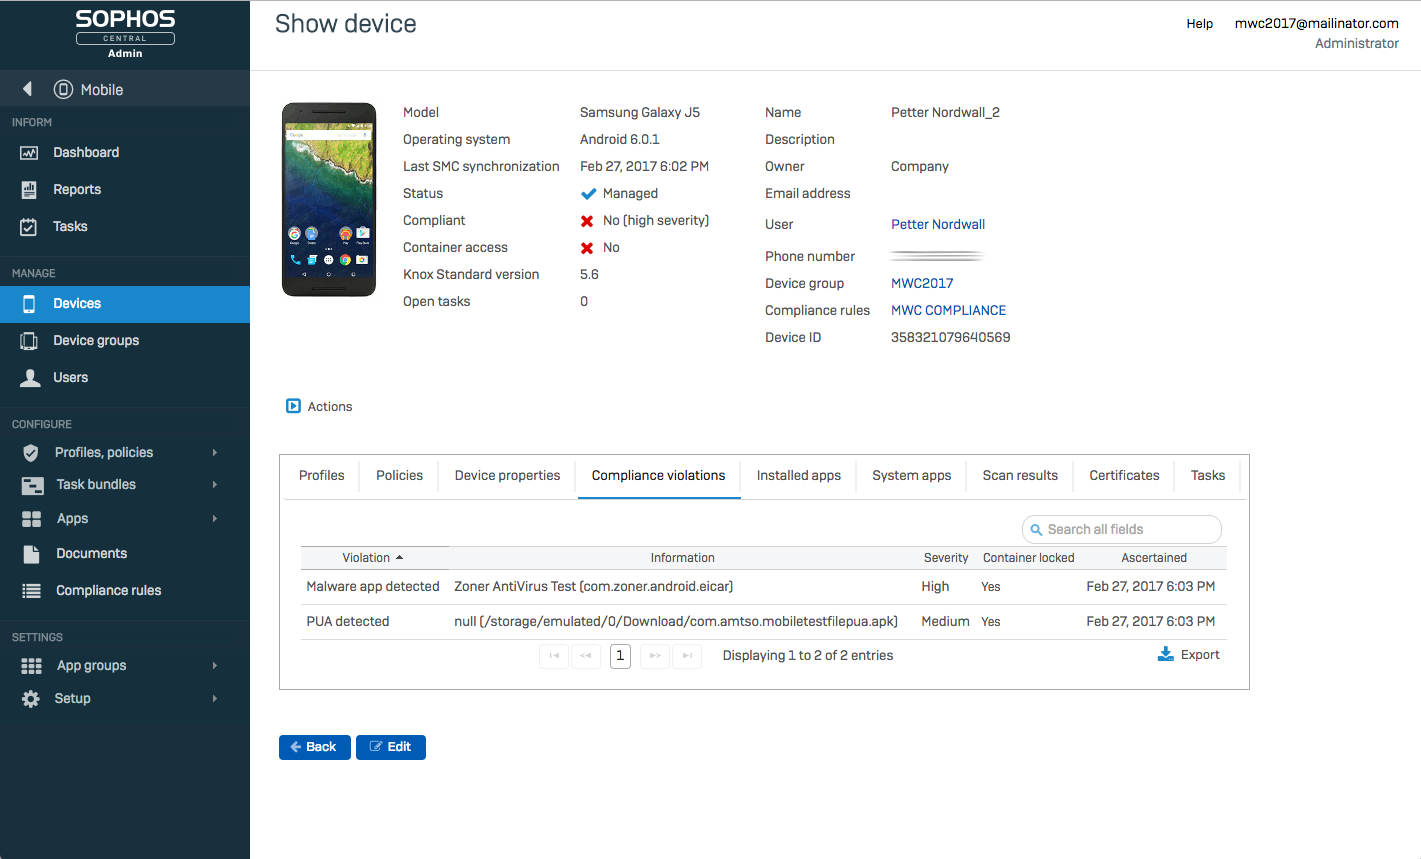This screenshot has width=1421, height=859.
Task: Click Device ID value 358321079640569
Action: [x=951, y=338]
